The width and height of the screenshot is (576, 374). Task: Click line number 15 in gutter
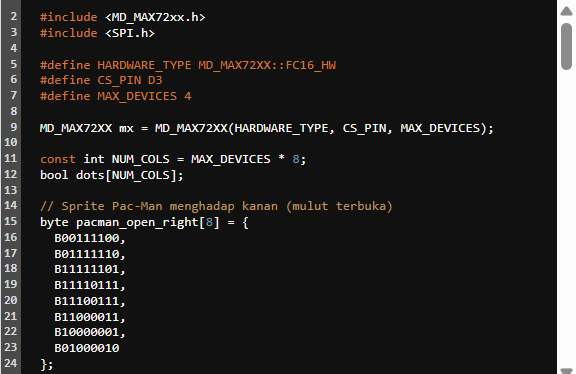coord(11,221)
